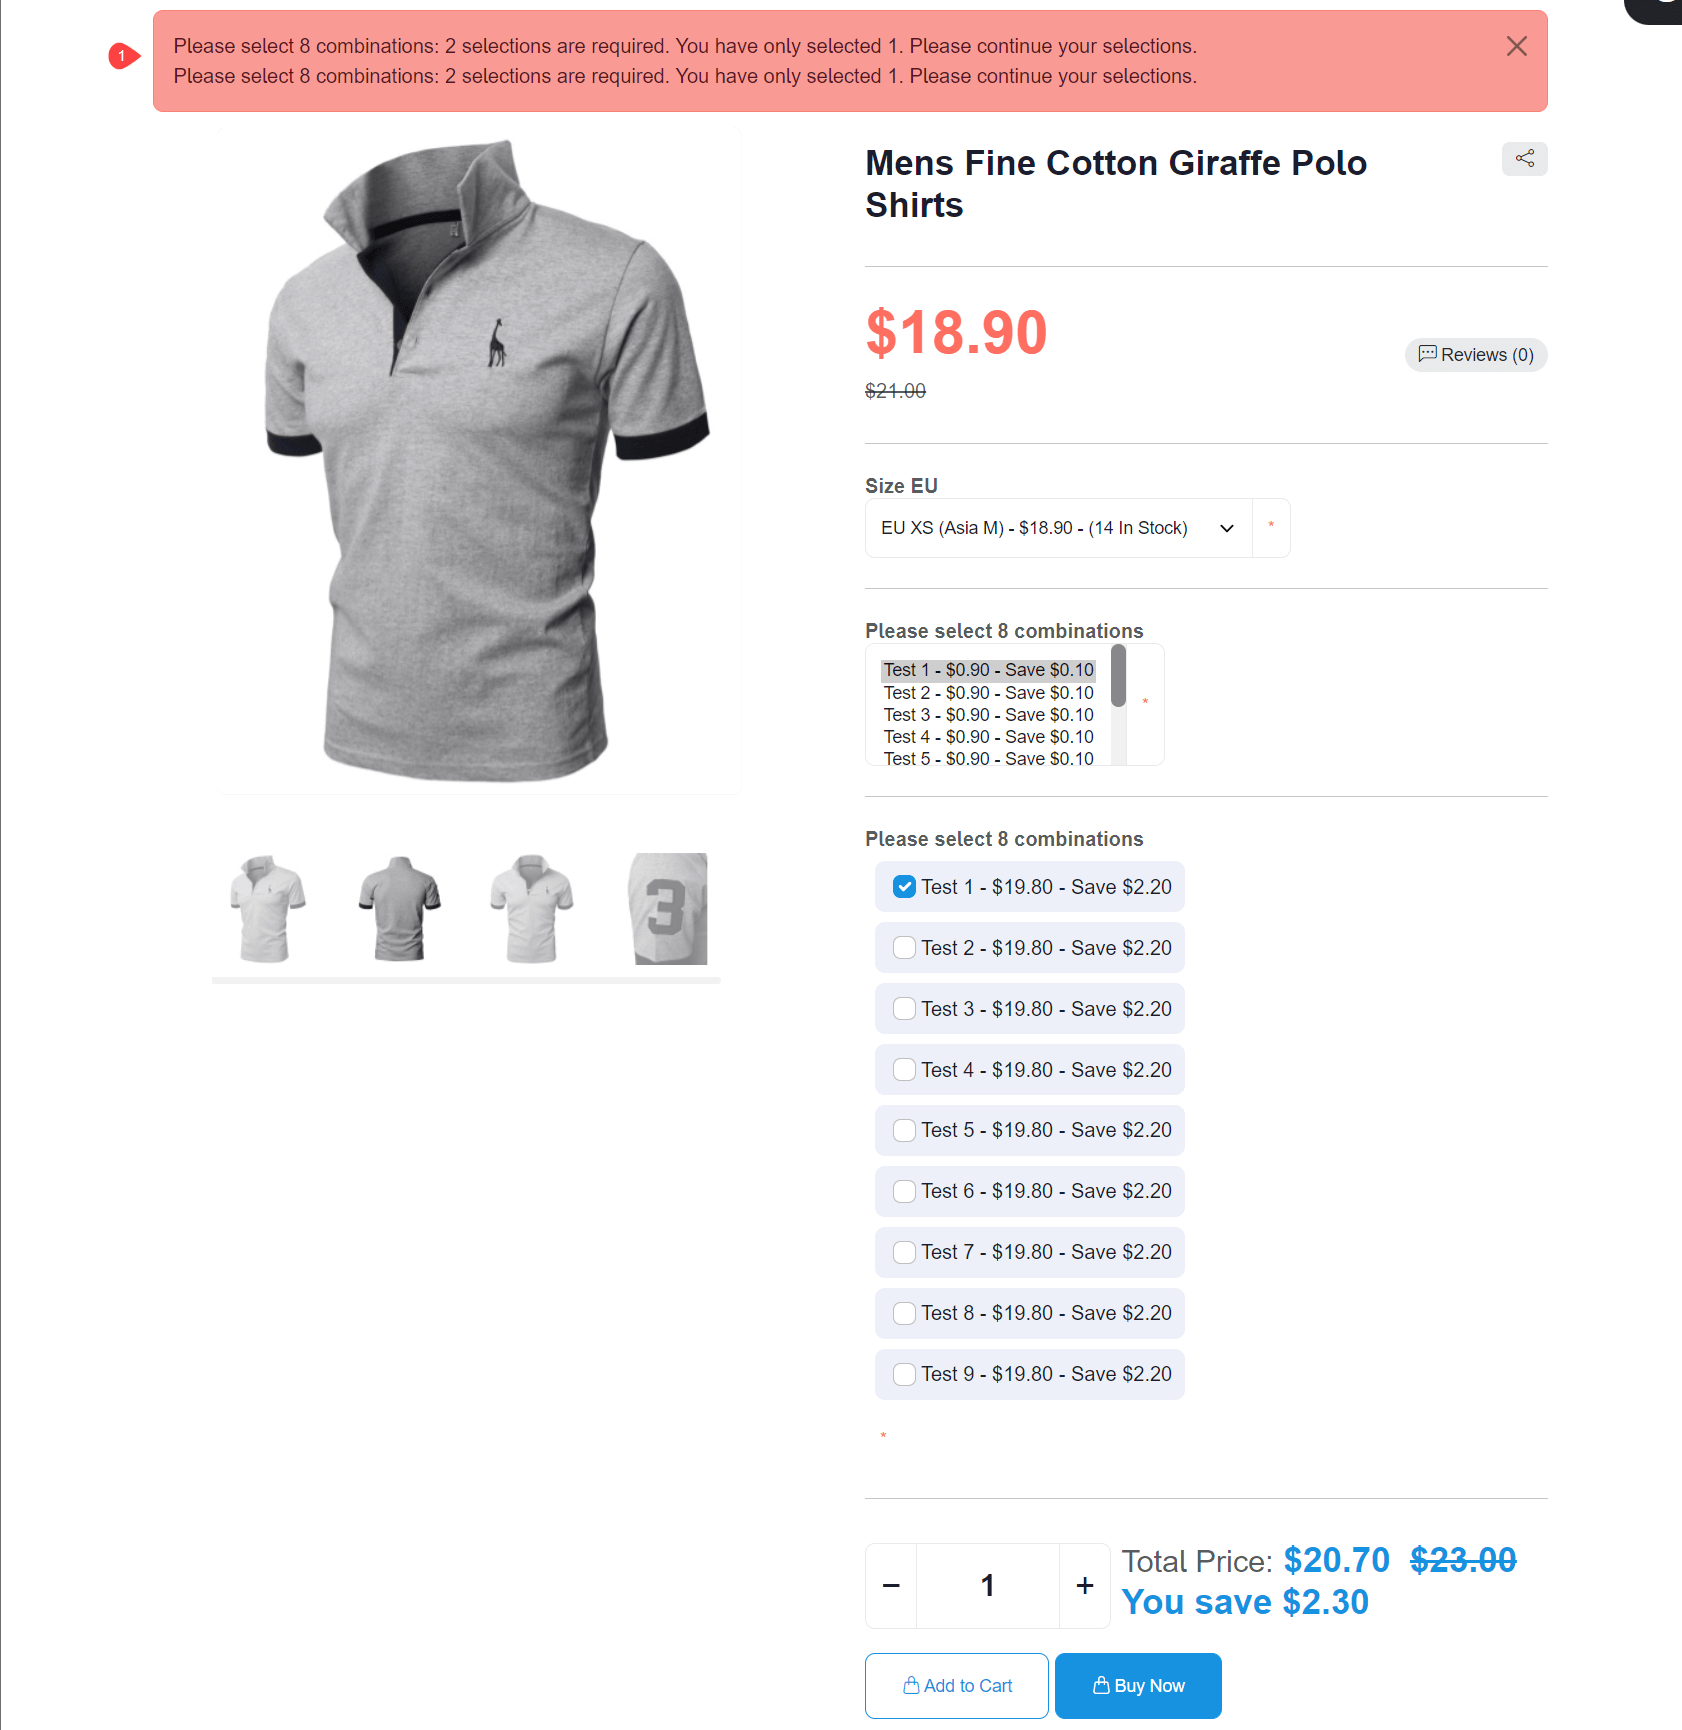Select Test 3 - $0.90 in list box
The height and width of the screenshot is (1730, 1682).
pos(988,715)
